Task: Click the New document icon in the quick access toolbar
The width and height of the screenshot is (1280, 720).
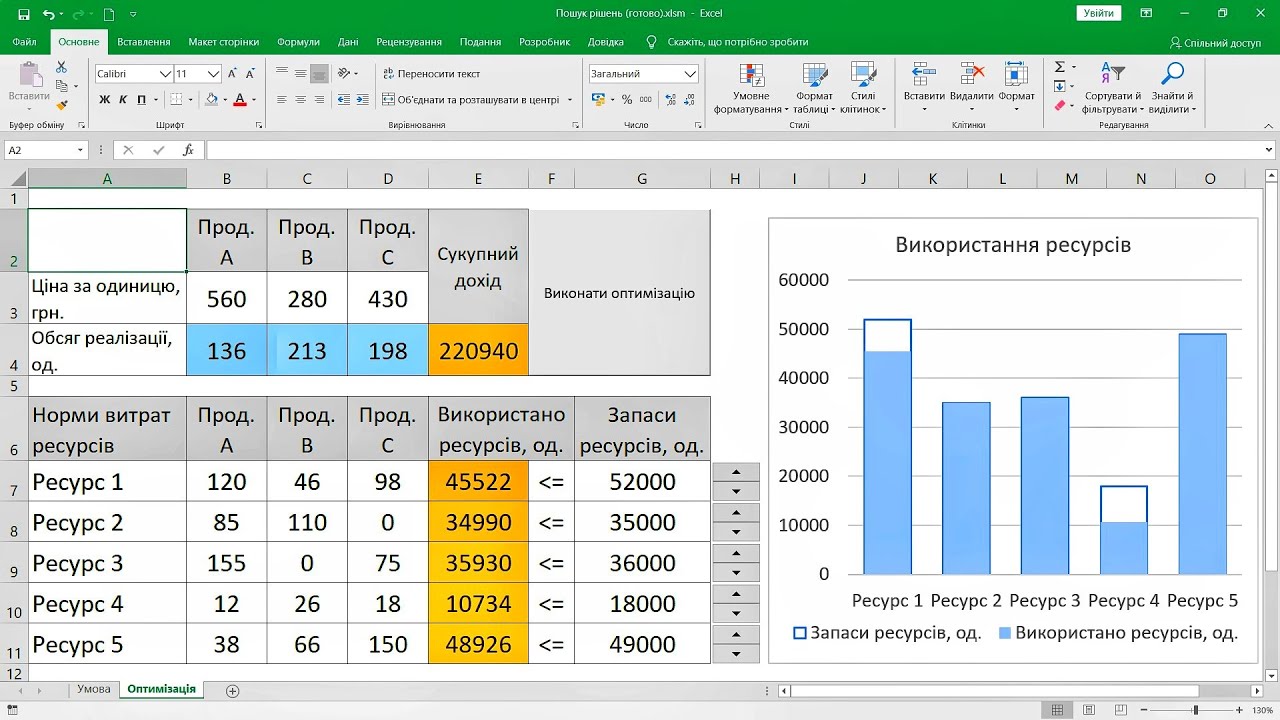Action: click(109, 14)
